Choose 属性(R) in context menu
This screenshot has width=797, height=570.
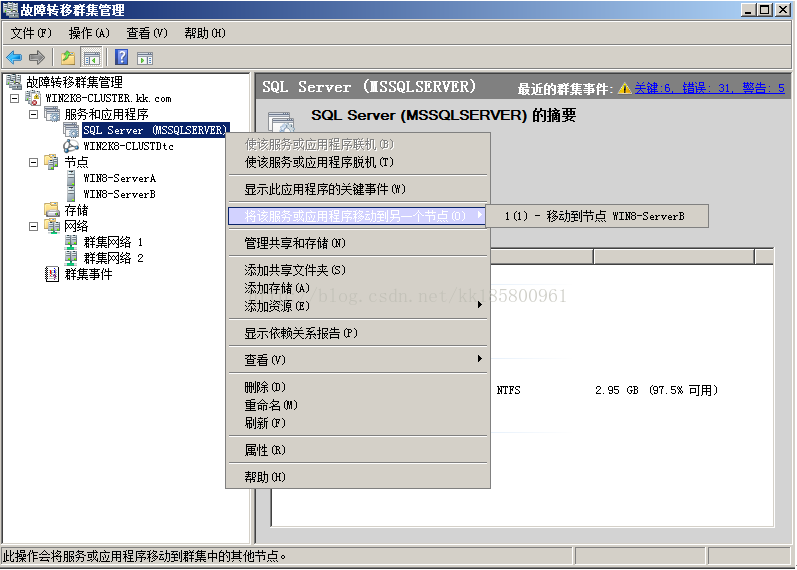(x=358, y=450)
